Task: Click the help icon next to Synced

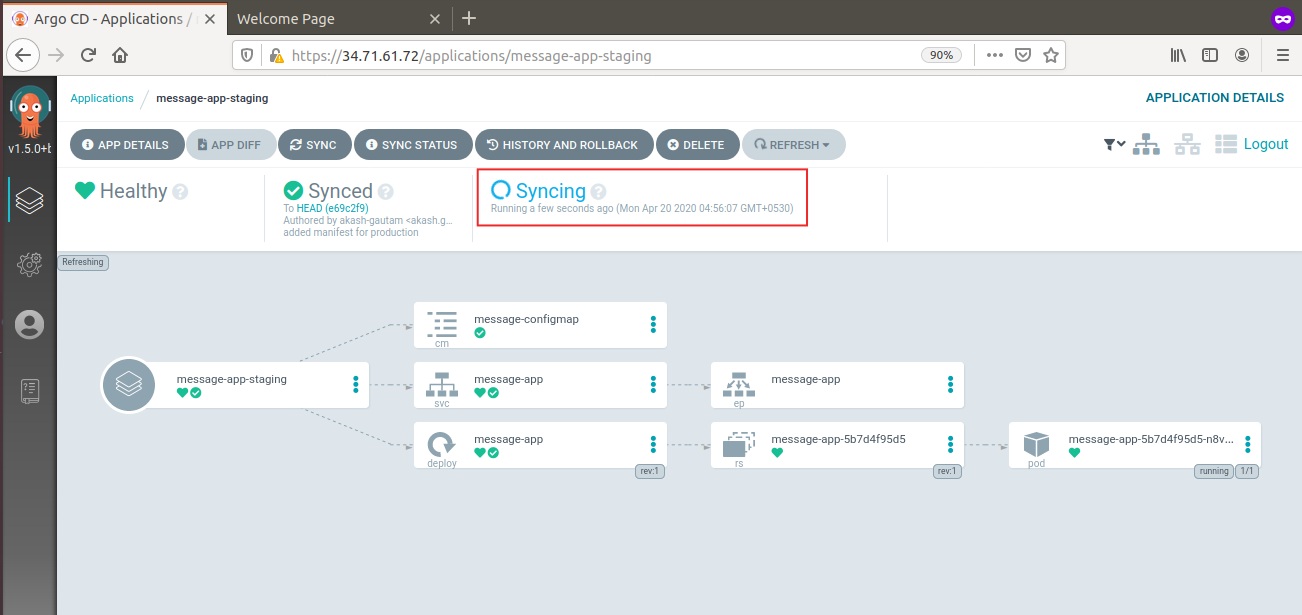Action: [x=386, y=192]
